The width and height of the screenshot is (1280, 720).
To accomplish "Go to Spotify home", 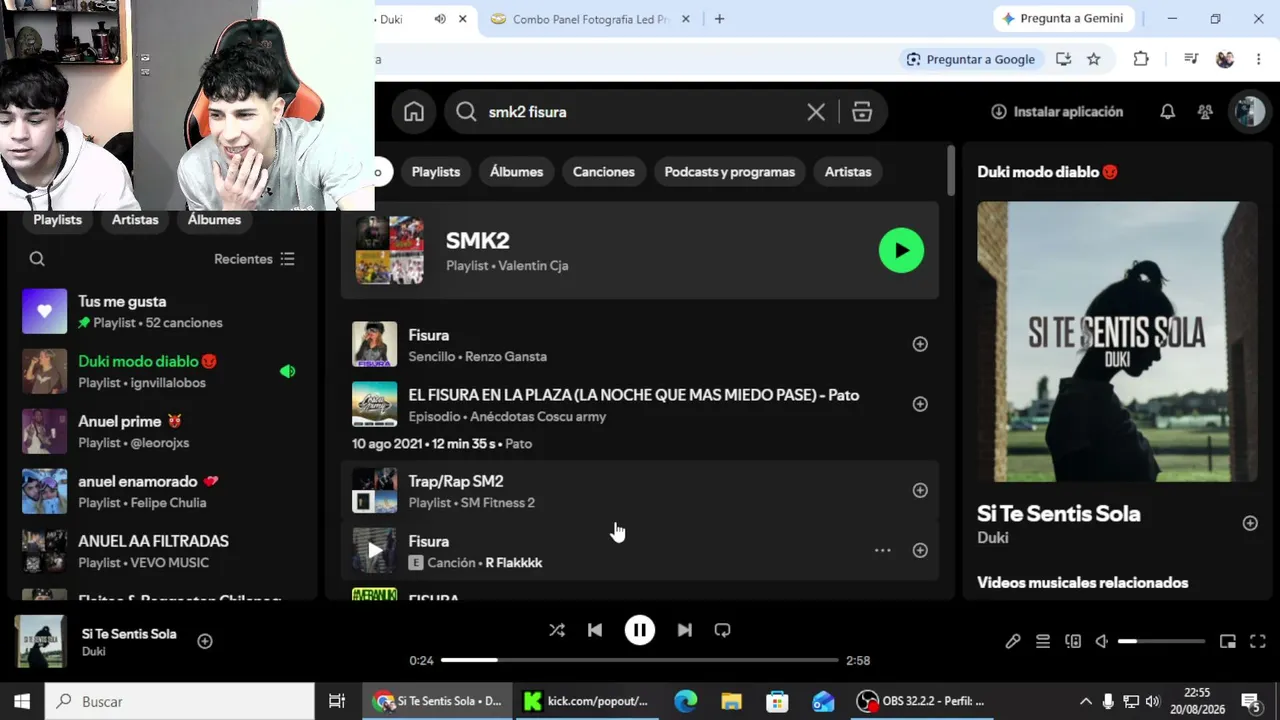I will click(x=414, y=112).
